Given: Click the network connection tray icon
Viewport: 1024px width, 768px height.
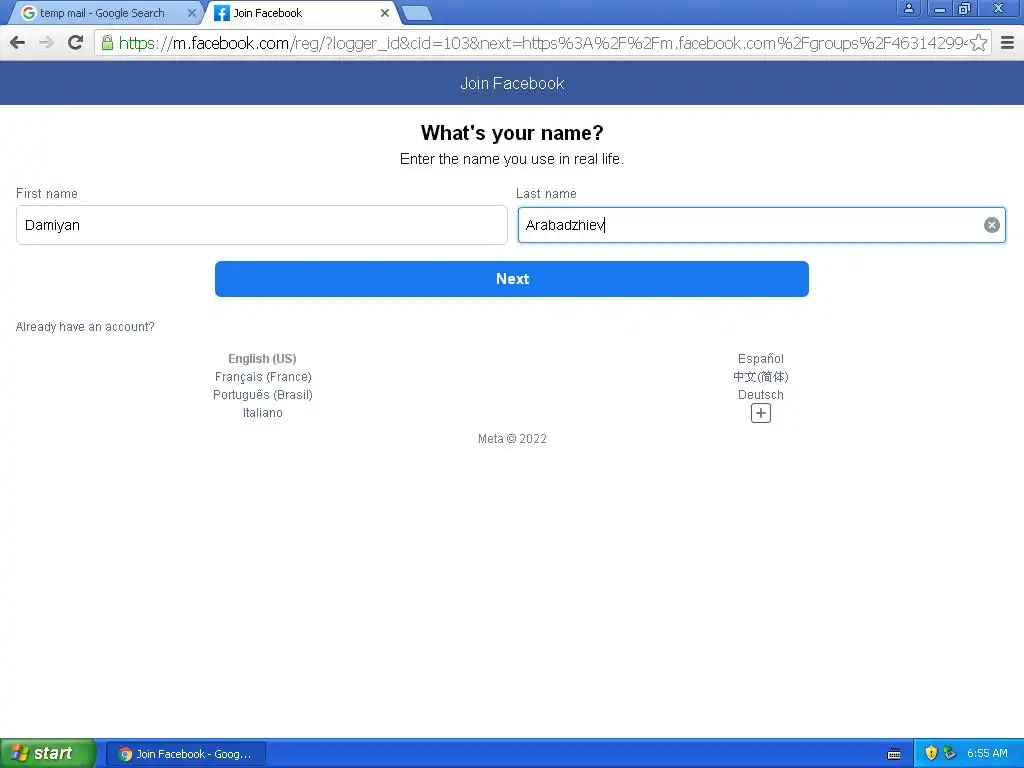Looking at the screenshot, I should coord(950,754).
